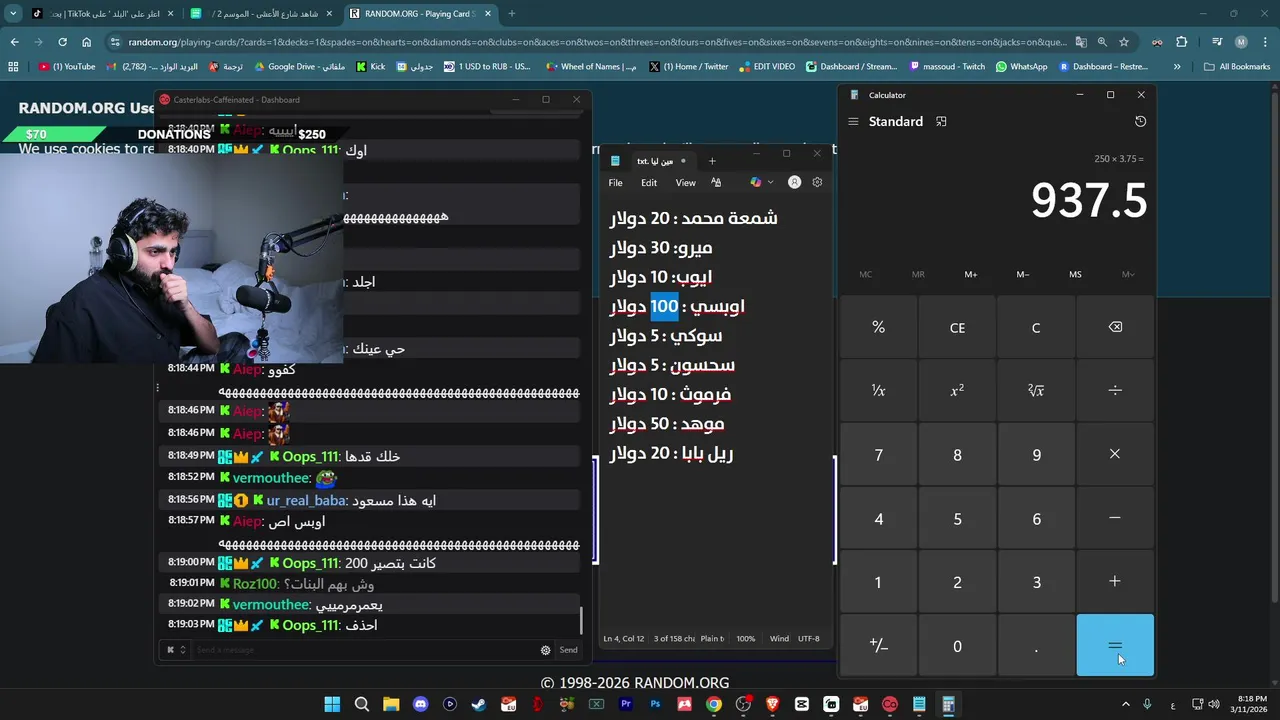Viewport: 1280px width, 720px height.
Task: Click UTF-8 encoding in Notepad status bar
Action: click(x=808, y=638)
